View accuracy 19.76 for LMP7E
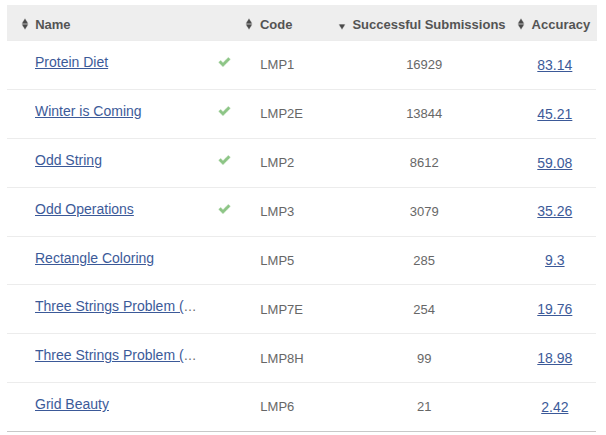Viewport: 606px width, 435px height. point(555,309)
